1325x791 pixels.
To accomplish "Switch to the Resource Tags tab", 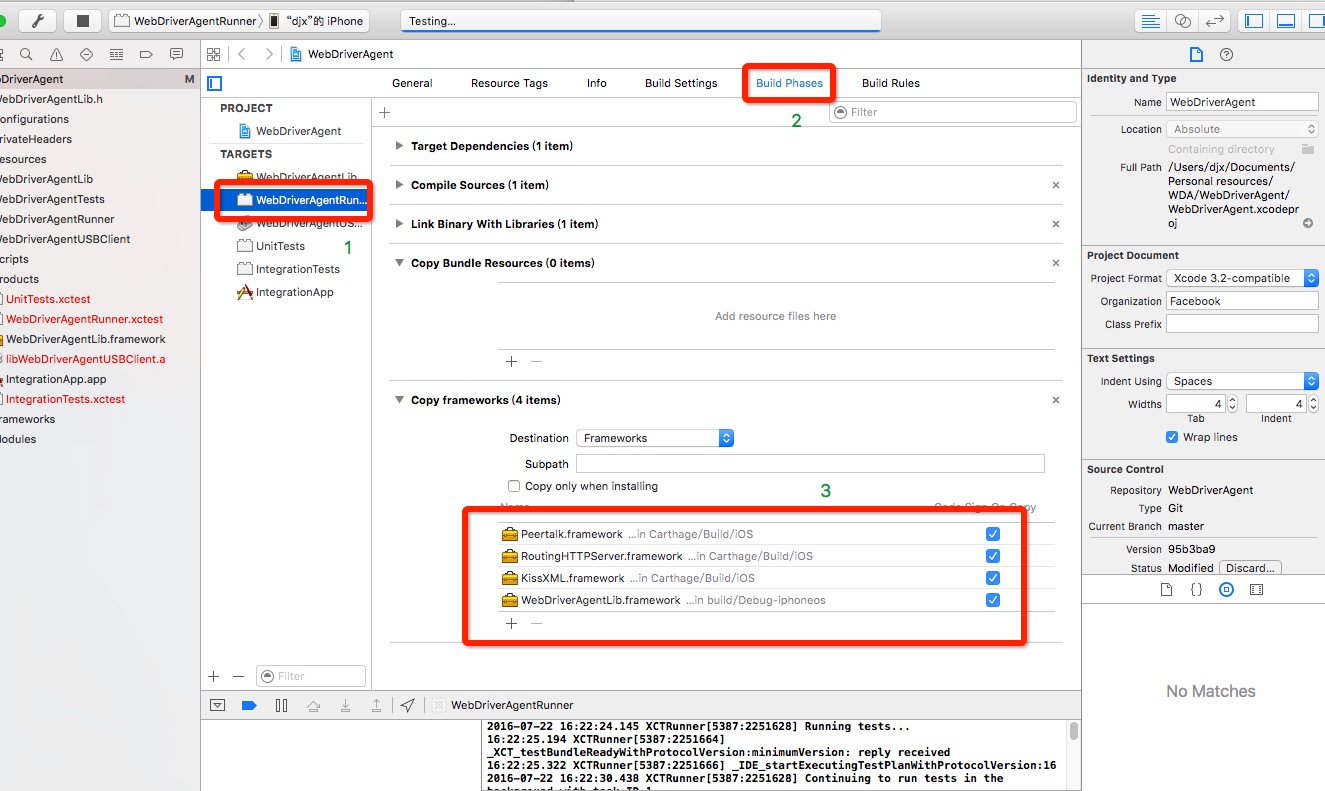I will tap(509, 83).
